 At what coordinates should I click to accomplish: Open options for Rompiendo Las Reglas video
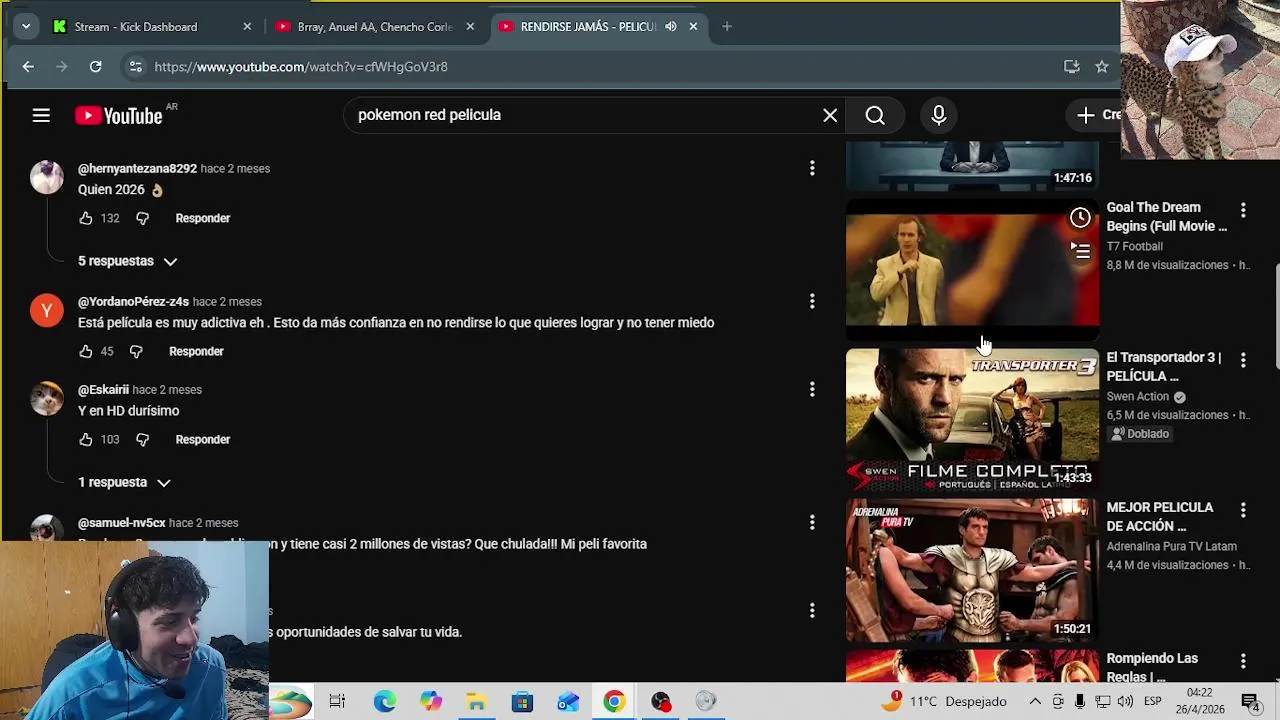[x=1243, y=661]
